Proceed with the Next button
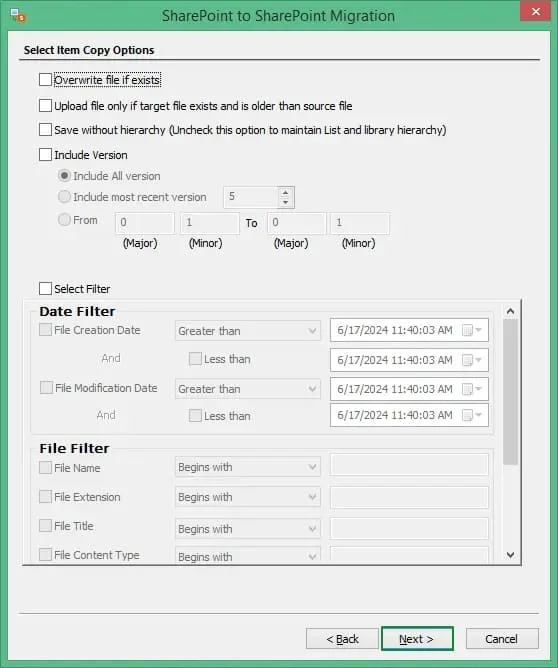 [x=417, y=639]
